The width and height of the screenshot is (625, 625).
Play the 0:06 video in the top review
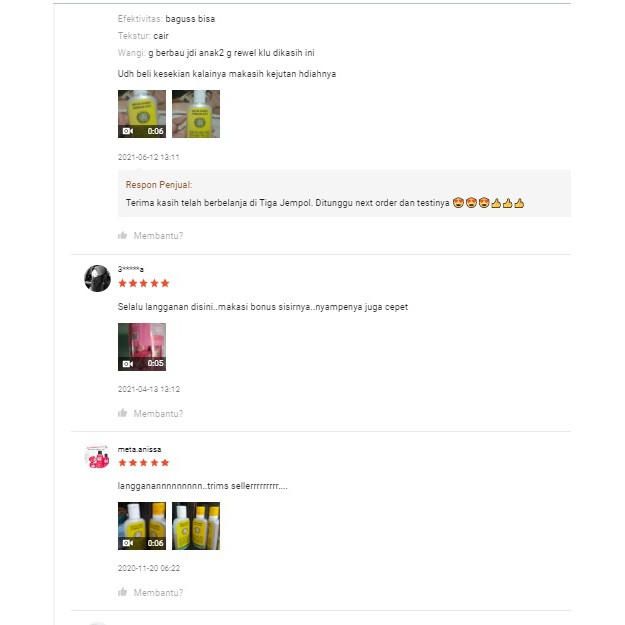[x=142, y=114]
